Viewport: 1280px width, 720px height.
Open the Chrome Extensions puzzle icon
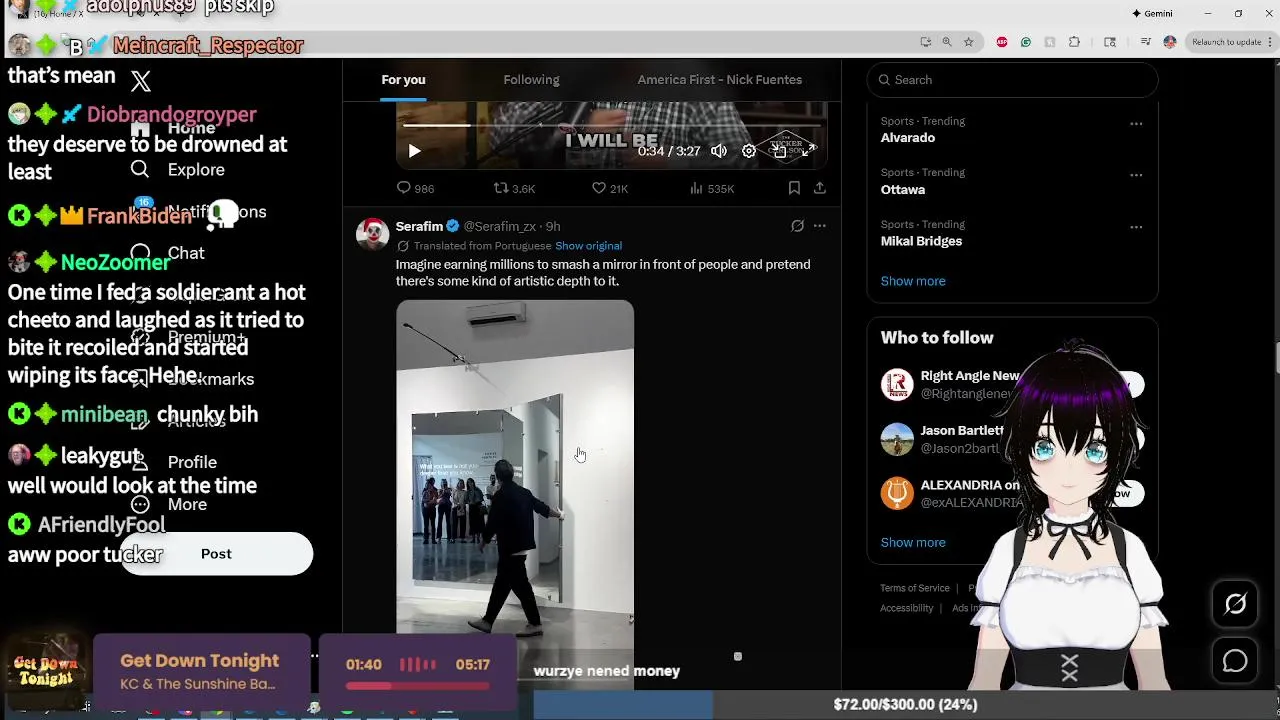1074,42
